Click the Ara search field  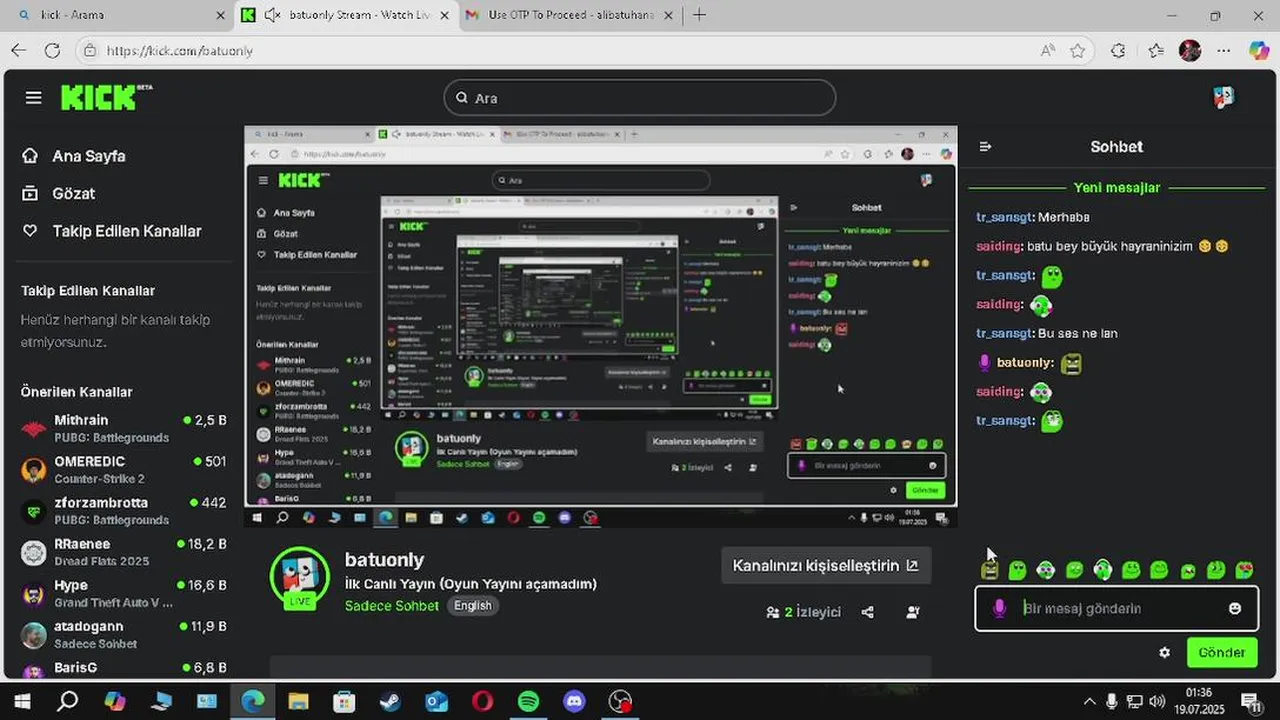coord(640,98)
